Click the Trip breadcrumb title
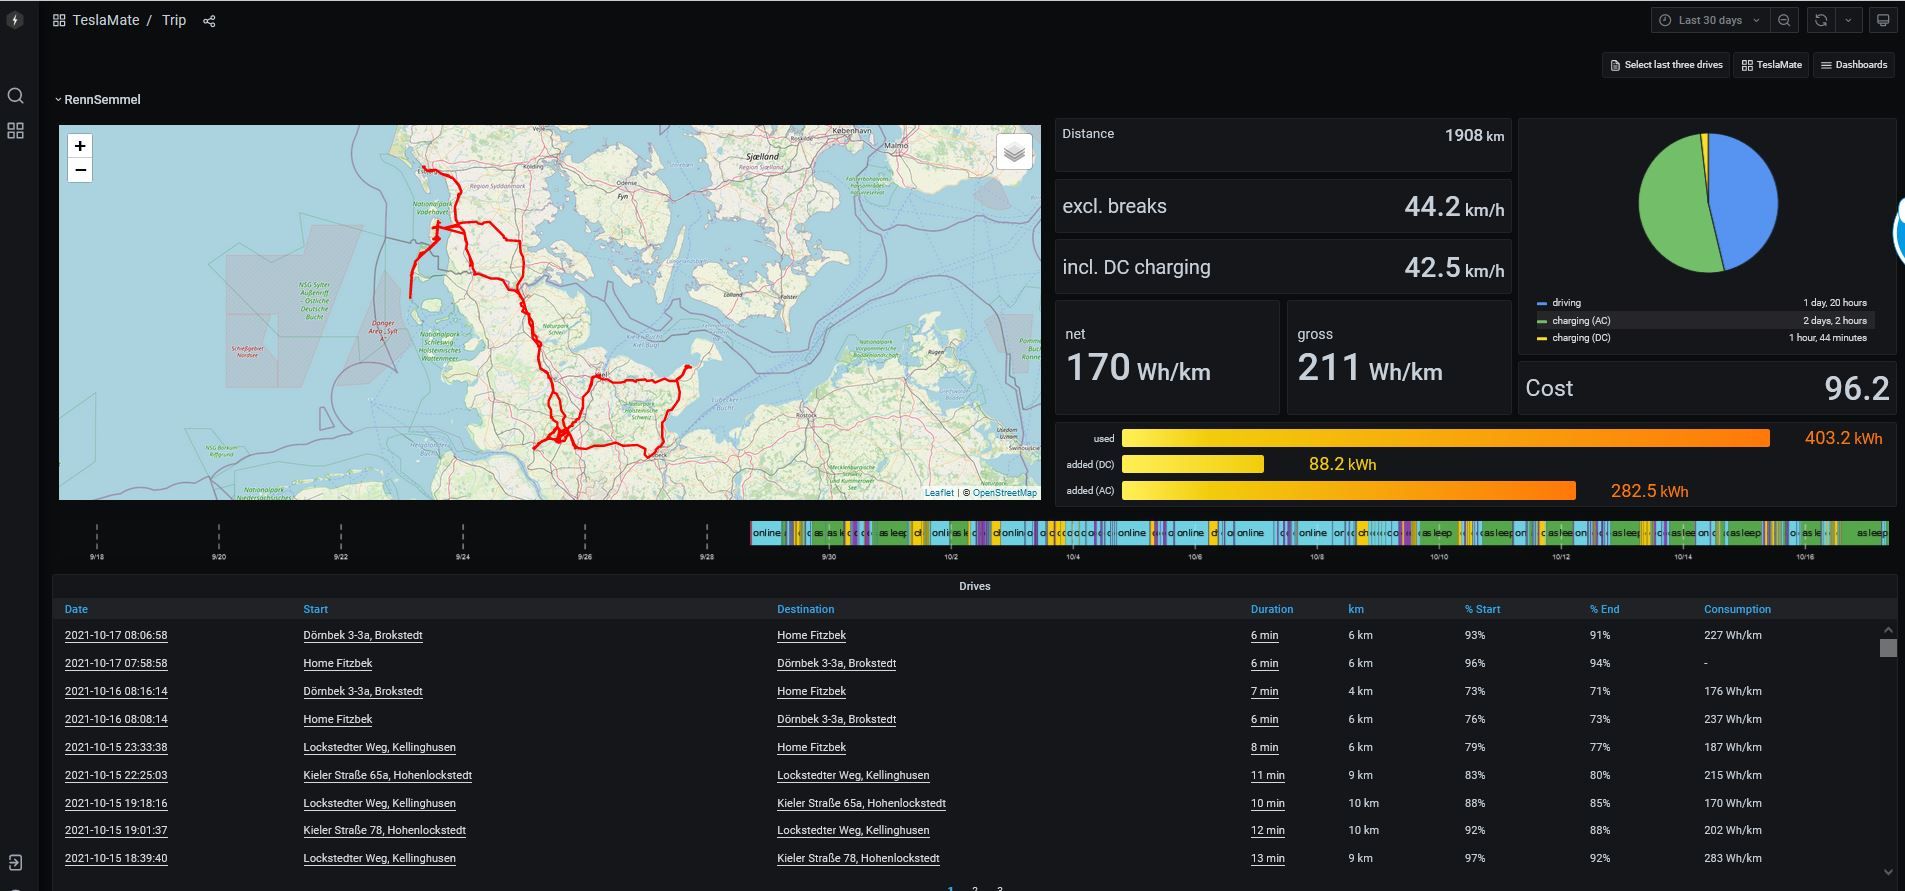1905x891 pixels. point(174,20)
